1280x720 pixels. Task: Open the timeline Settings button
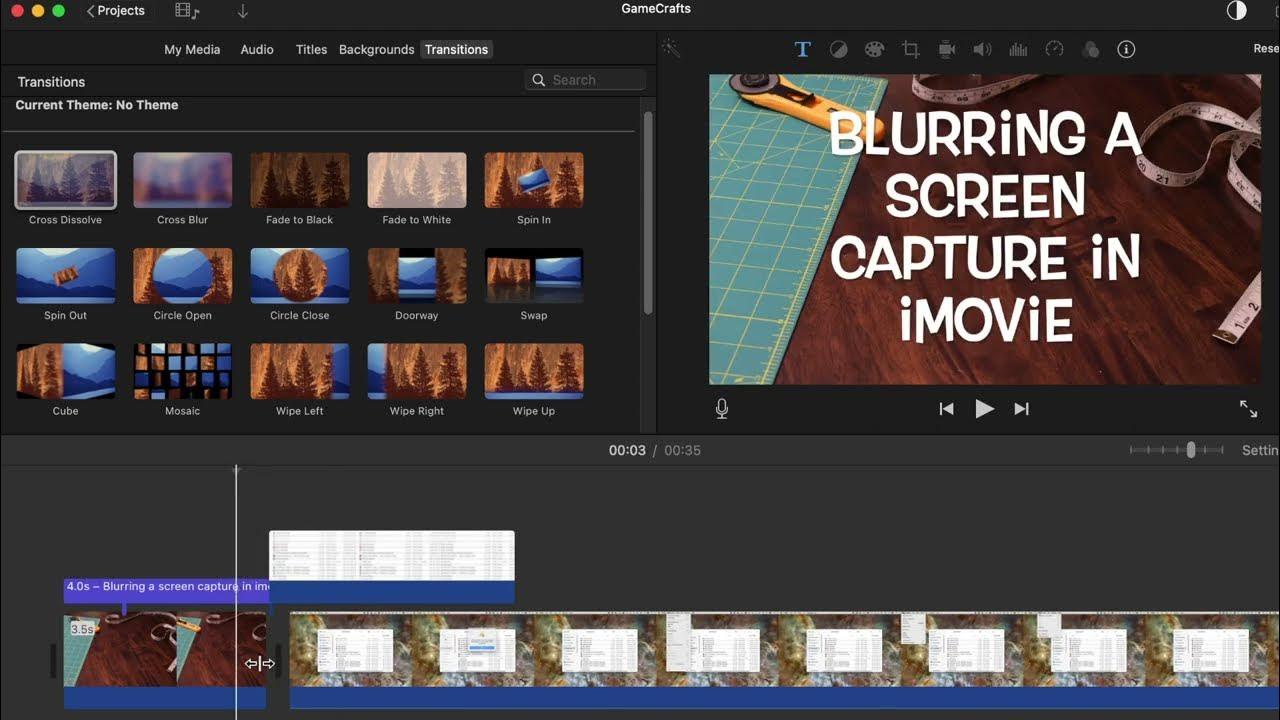(1260, 450)
